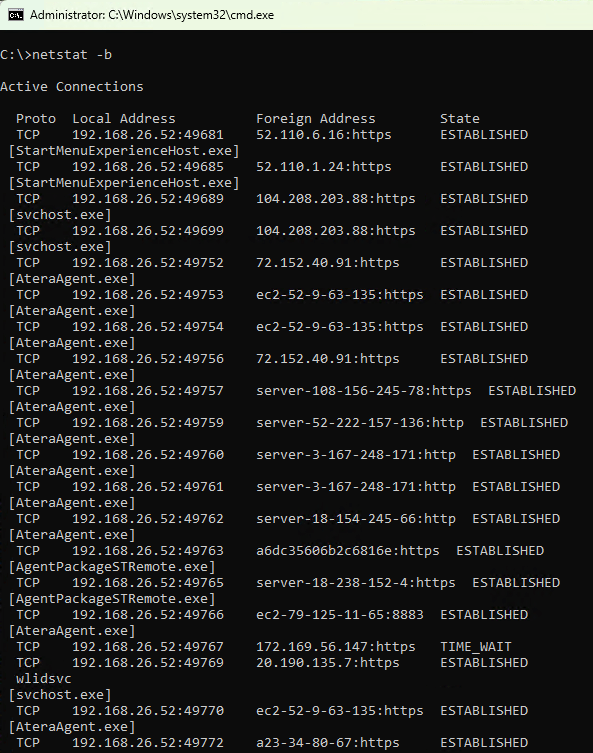Click the Foreign Address column header

[315, 119]
